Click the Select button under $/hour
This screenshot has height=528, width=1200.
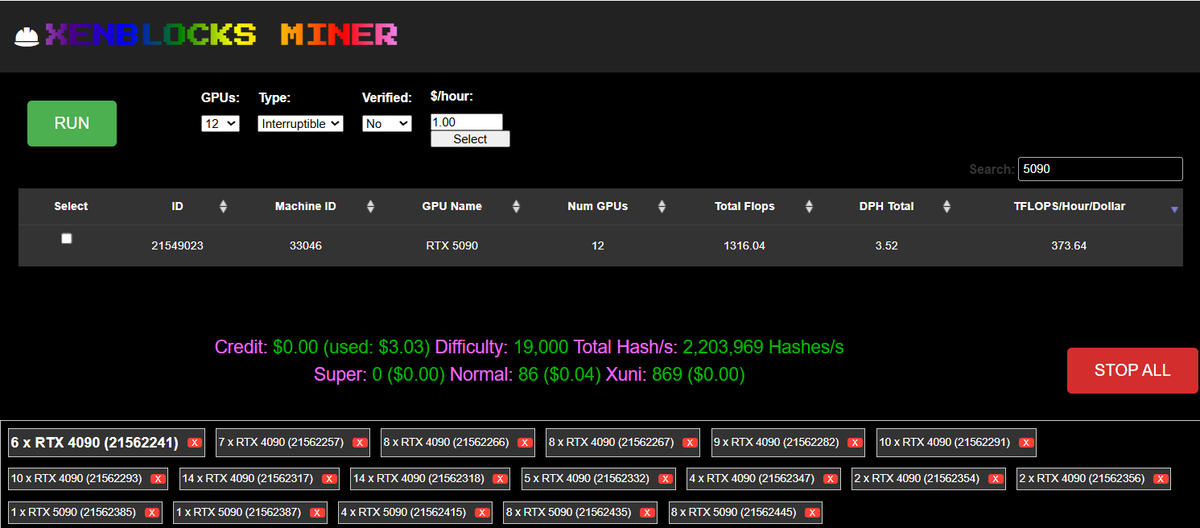(x=470, y=139)
